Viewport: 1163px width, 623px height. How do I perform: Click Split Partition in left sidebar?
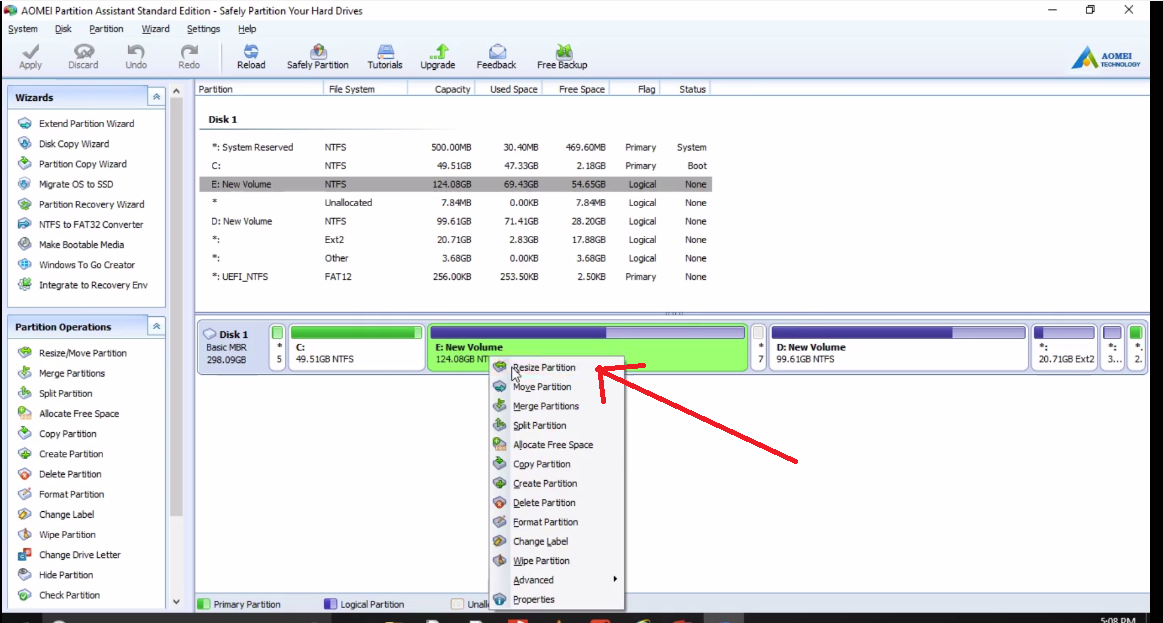[x=65, y=393]
